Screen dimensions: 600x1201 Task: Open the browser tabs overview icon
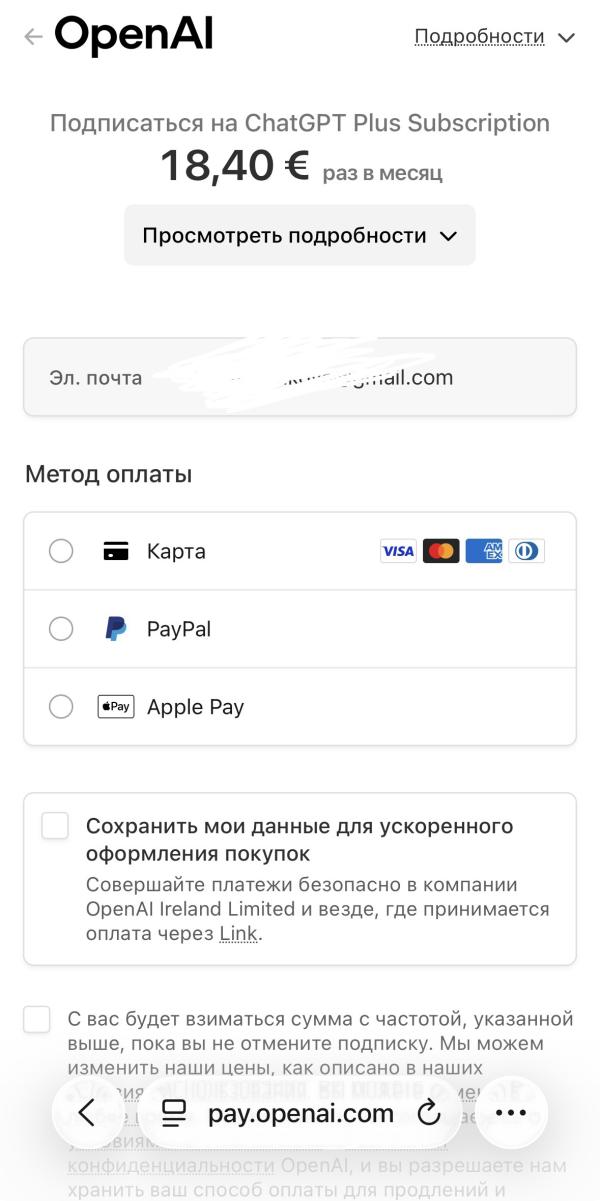pos(174,1113)
